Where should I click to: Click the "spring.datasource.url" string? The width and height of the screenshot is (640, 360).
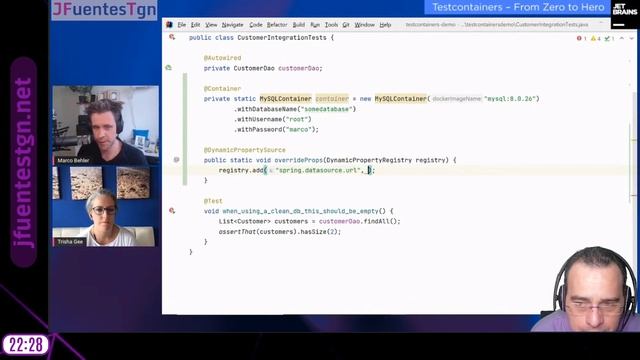tap(319, 170)
